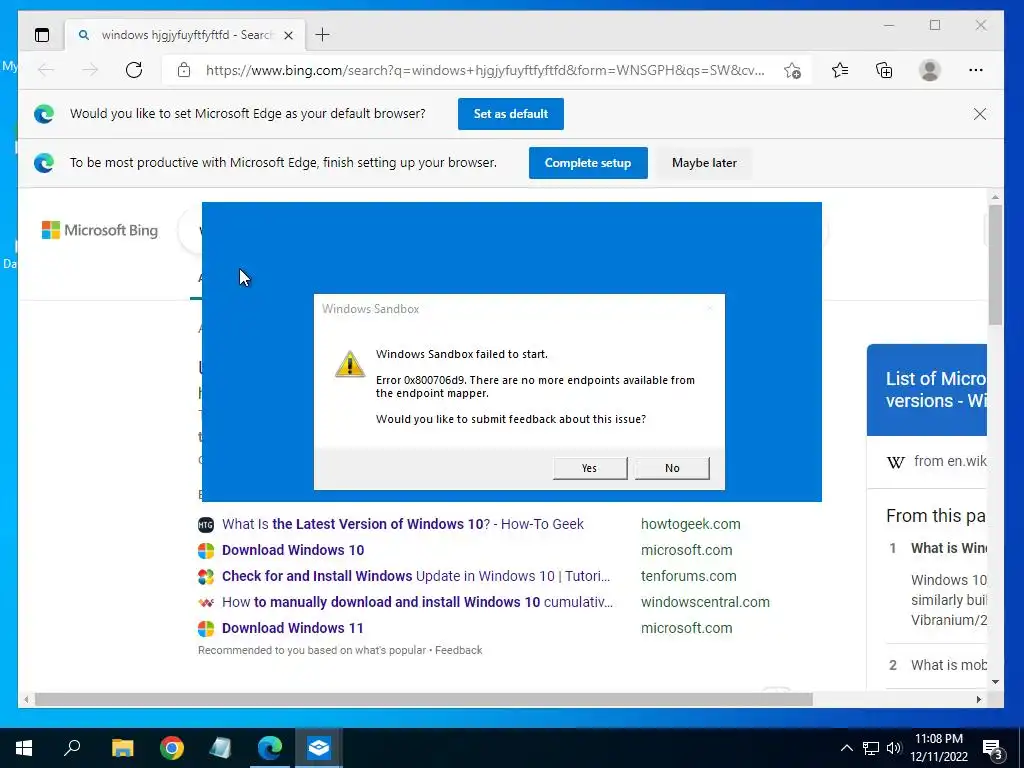Viewport: 1024px width, 768px height.
Task: Click Yes in Windows Sandbox error dialog
Action: pos(590,468)
